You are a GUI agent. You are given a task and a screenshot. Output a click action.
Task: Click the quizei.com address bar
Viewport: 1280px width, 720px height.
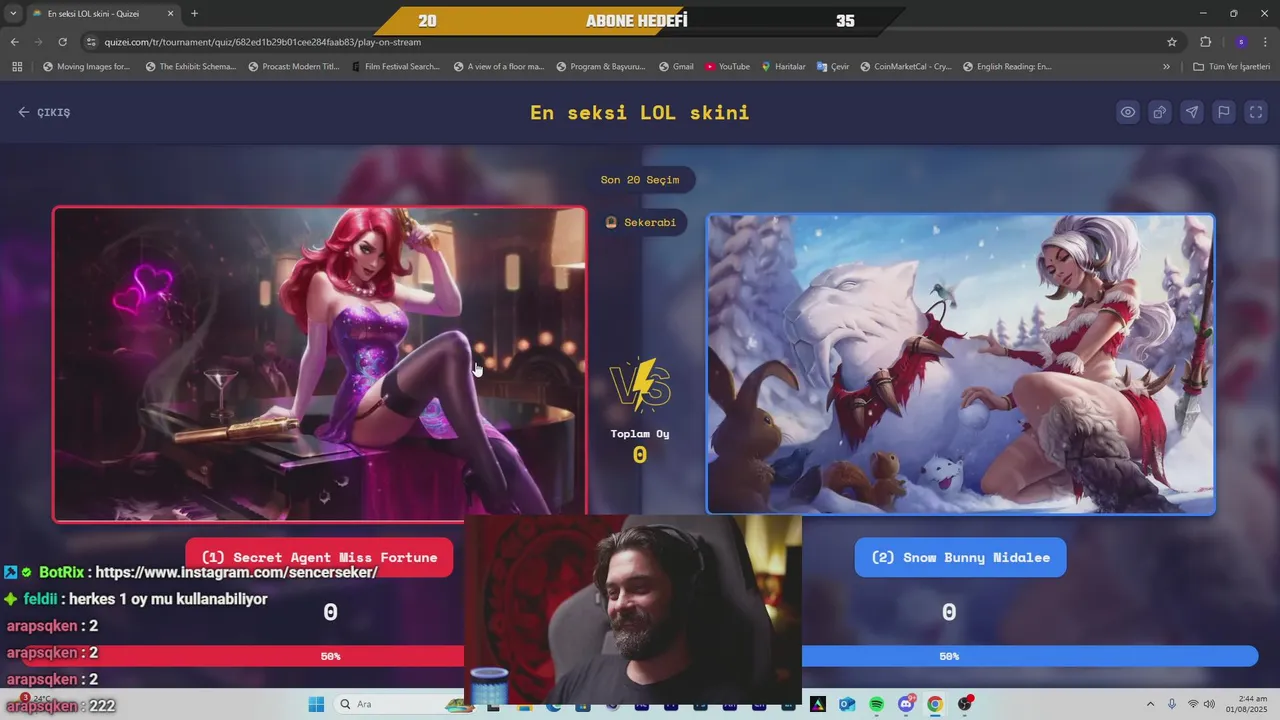tap(630, 42)
